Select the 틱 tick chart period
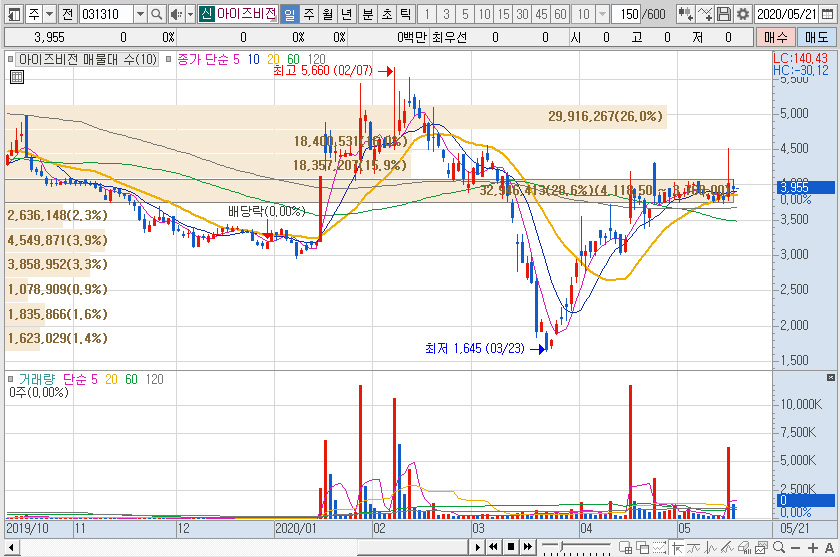 pyautogui.click(x=405, y=14)
